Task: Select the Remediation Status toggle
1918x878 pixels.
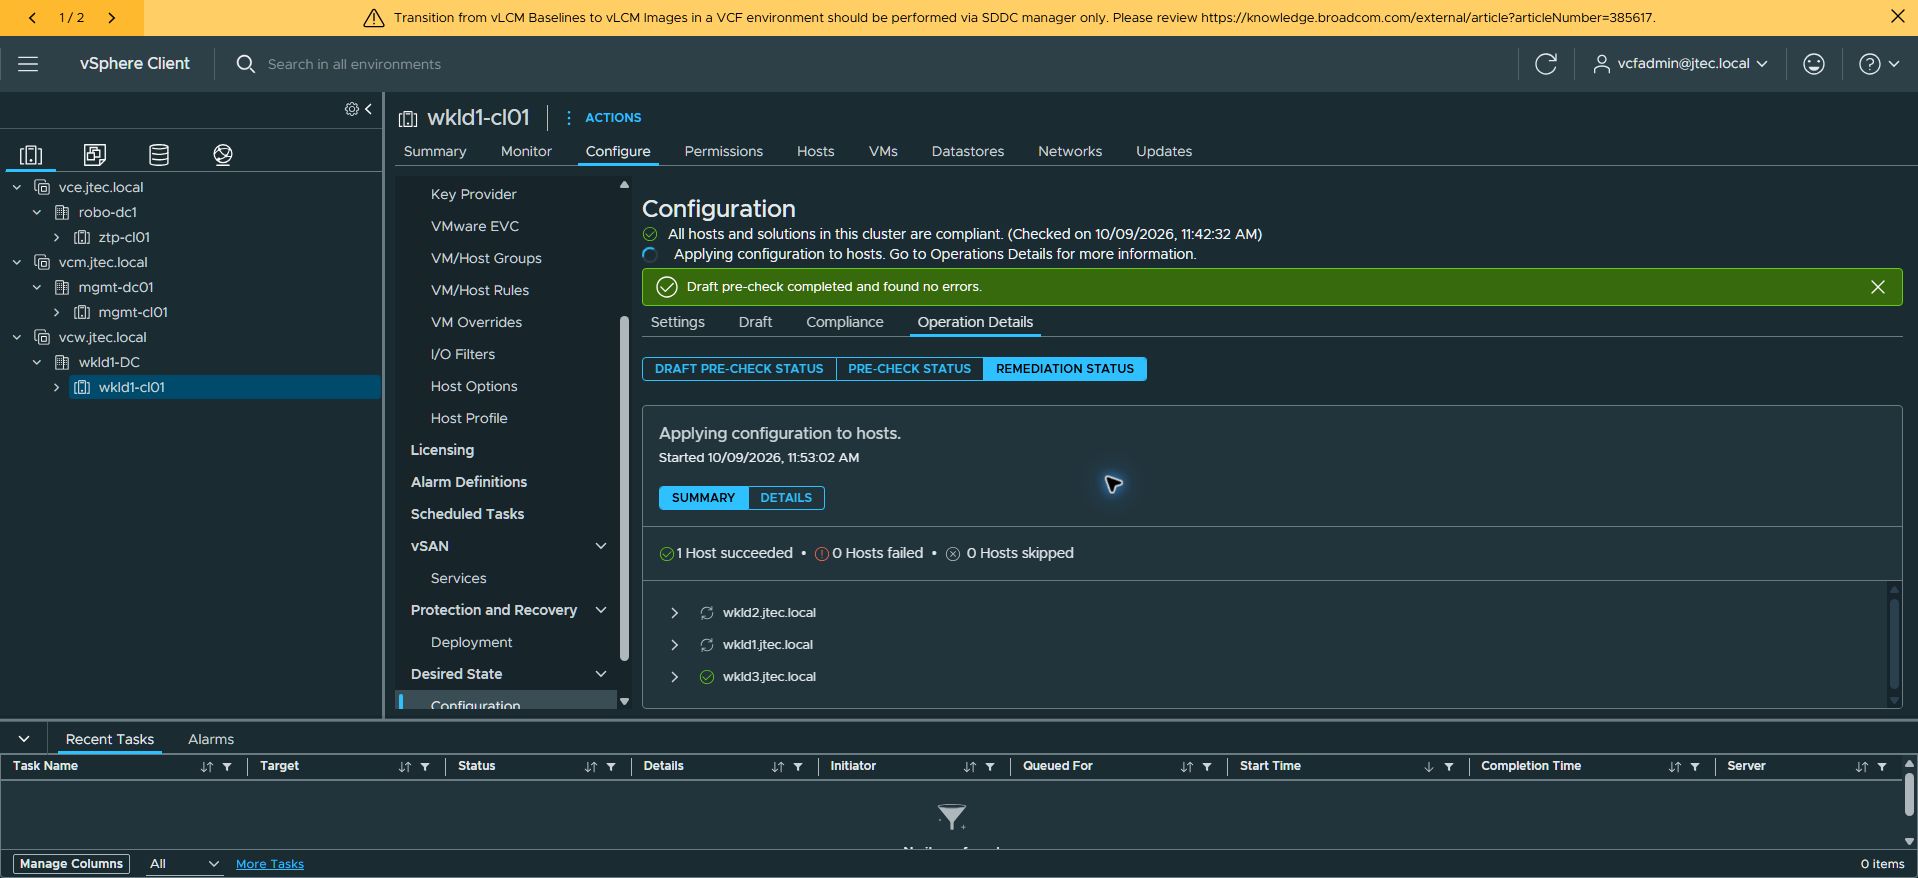Action: coord(1065,369)
